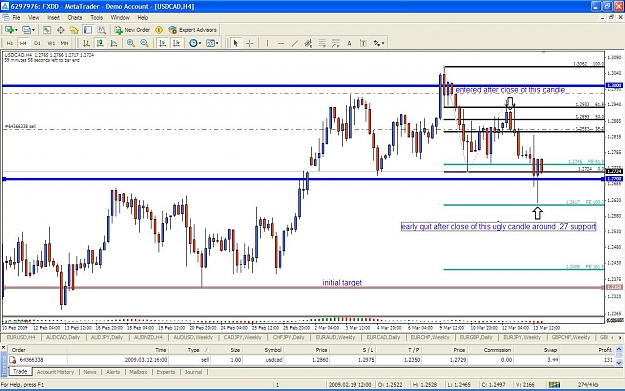Viewport: 625px width, 391px height.
Task: Open the Charts menu
Action: click(75, 18)
